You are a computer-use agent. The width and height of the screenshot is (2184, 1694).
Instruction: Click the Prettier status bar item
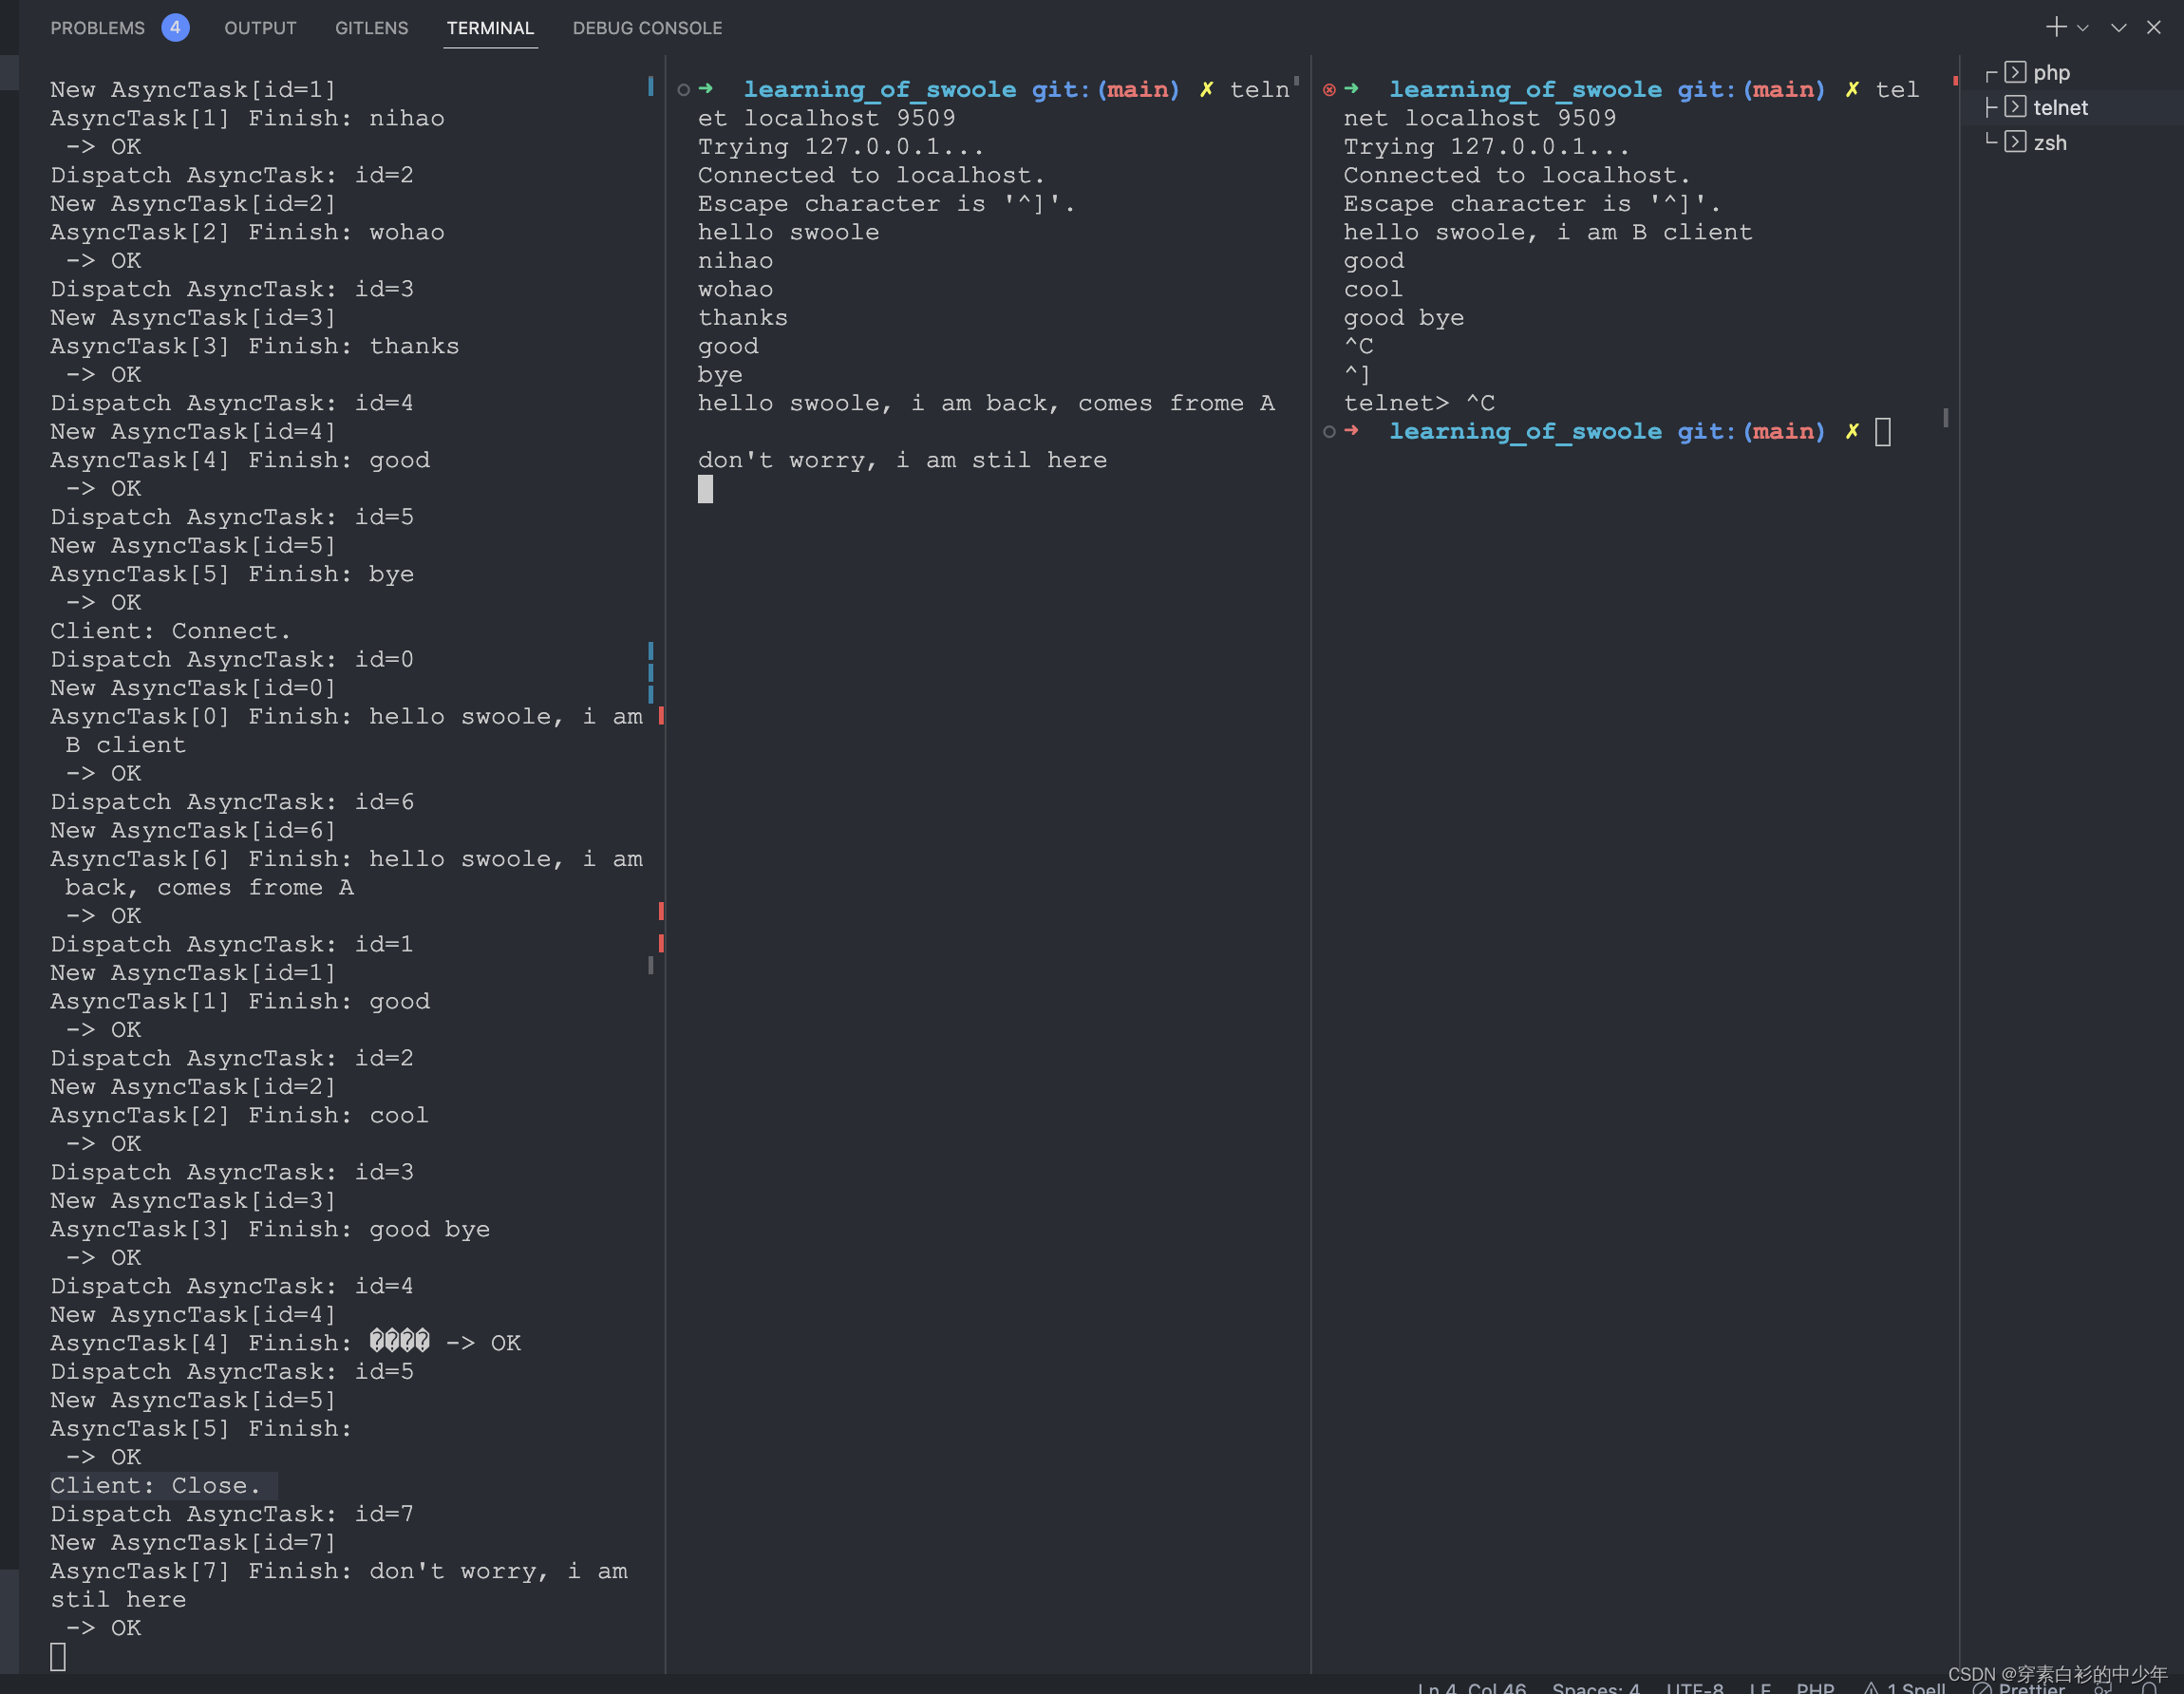coord(2020,1688)
